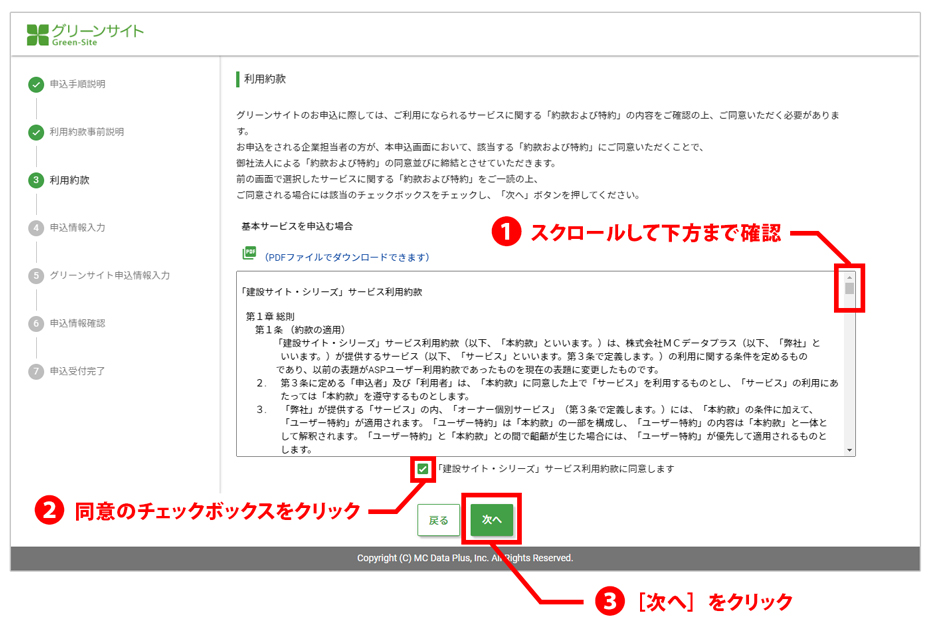Click inside the terms of service text area
Viewport: 930px width, 624px height.
click(x=540, y=380)
